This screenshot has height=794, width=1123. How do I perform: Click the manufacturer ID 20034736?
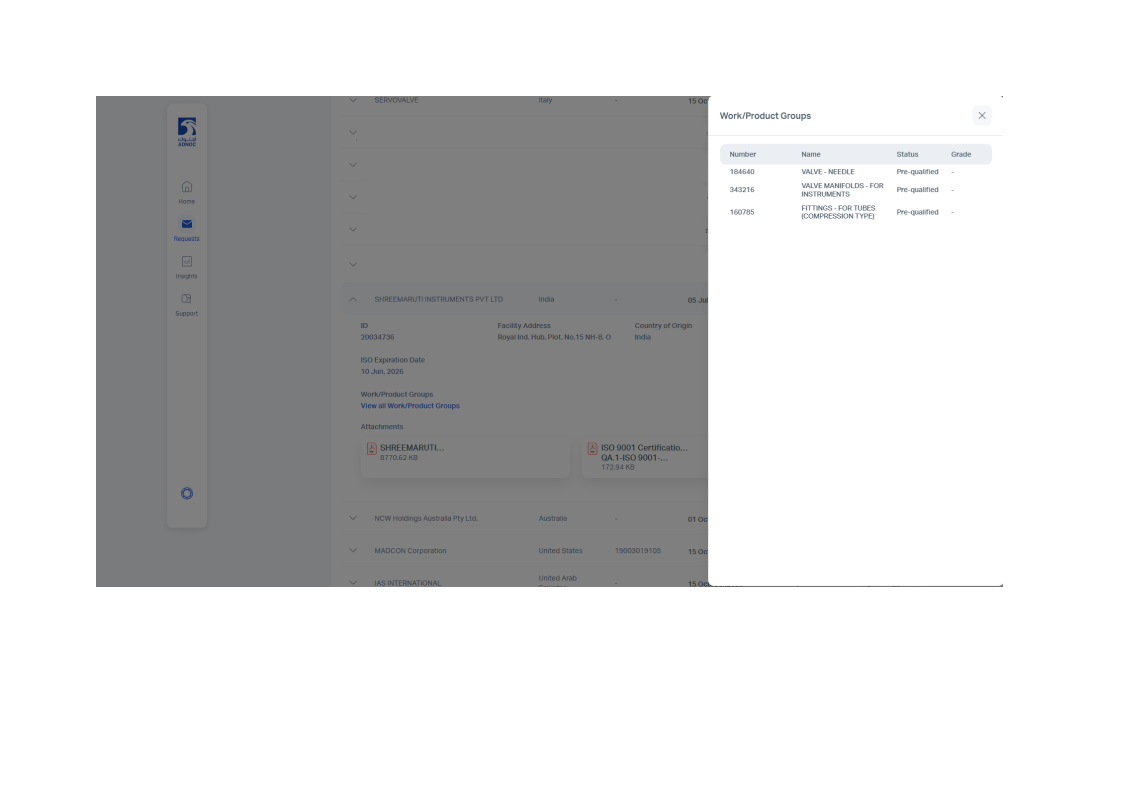click(377, 337)
